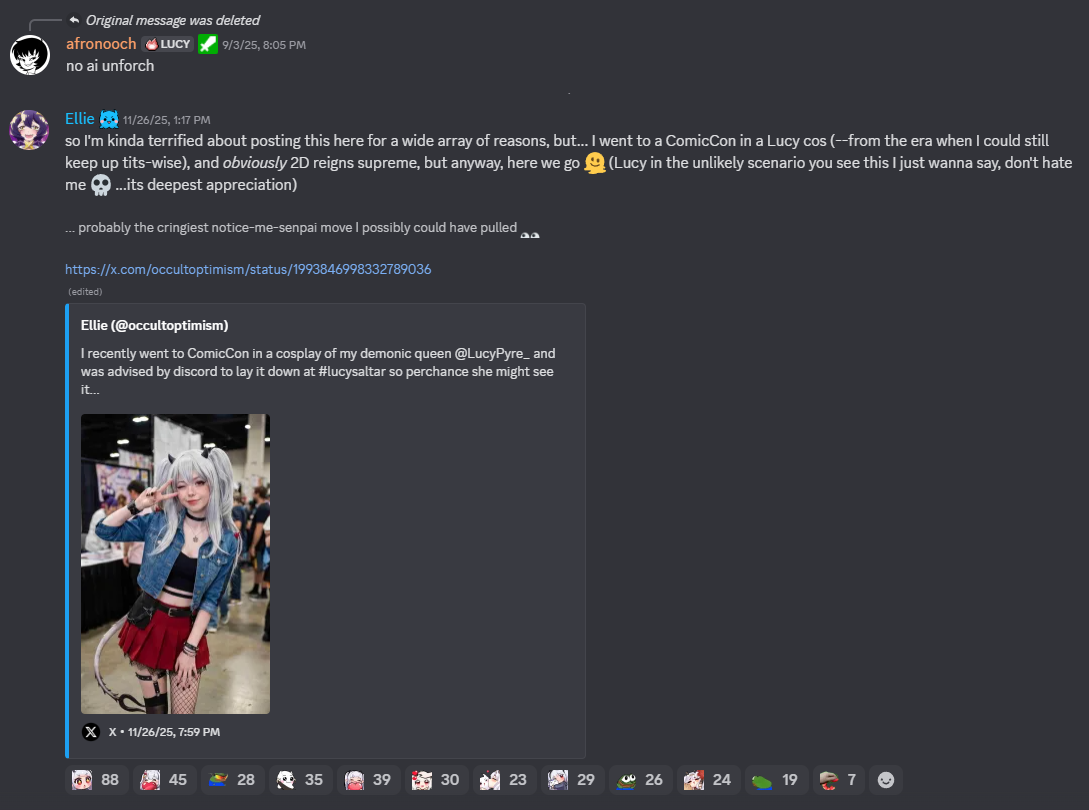
Task: Click the X logo in embed footer
Action: (x=91, y=732)
